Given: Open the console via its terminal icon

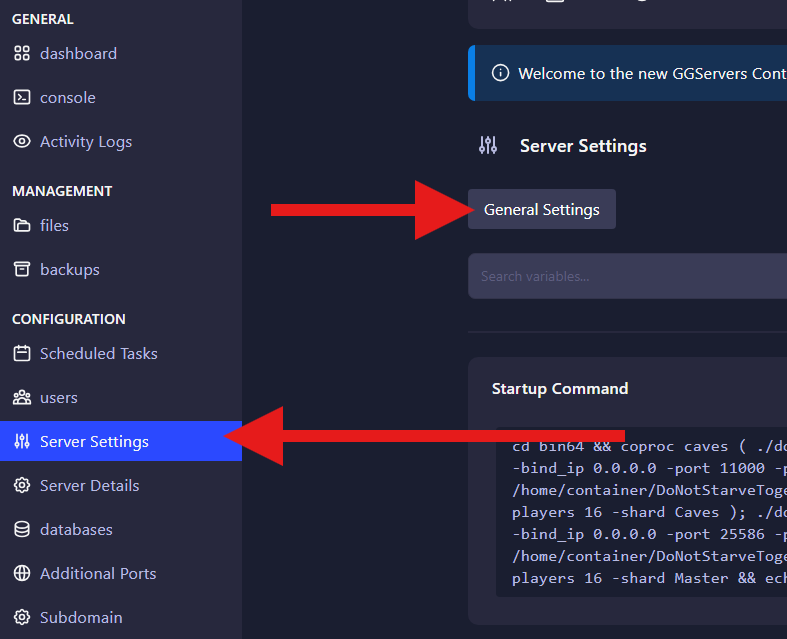Looking at the screenshot, I should (21, 98).
